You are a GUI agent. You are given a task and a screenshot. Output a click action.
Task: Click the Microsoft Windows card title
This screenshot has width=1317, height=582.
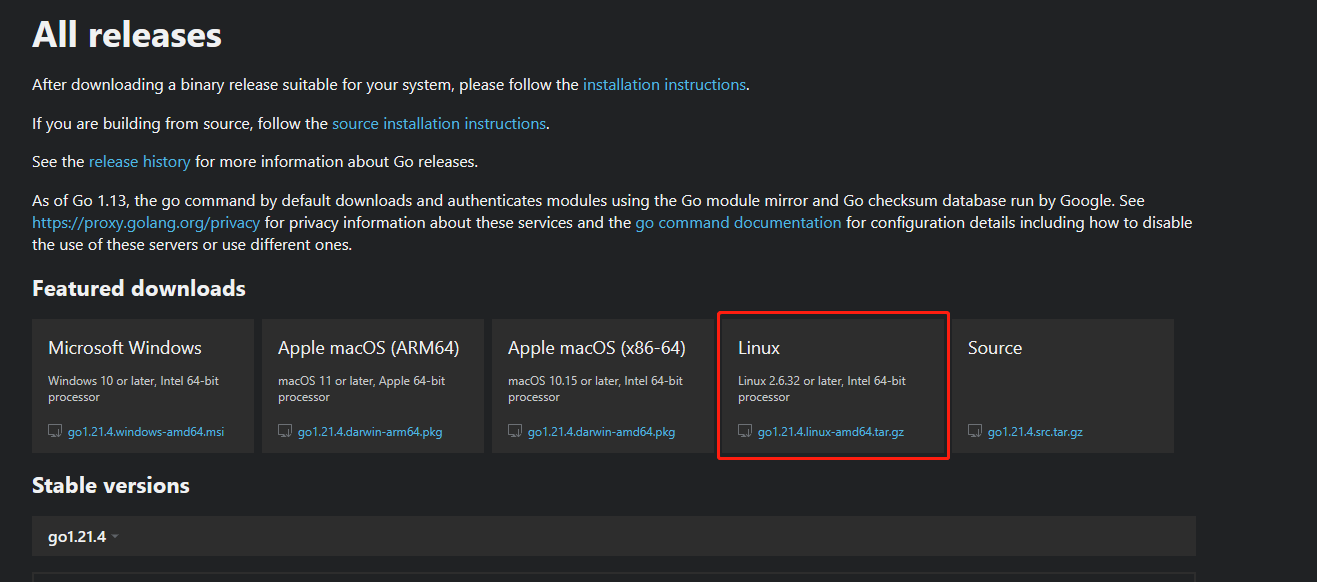125,348
